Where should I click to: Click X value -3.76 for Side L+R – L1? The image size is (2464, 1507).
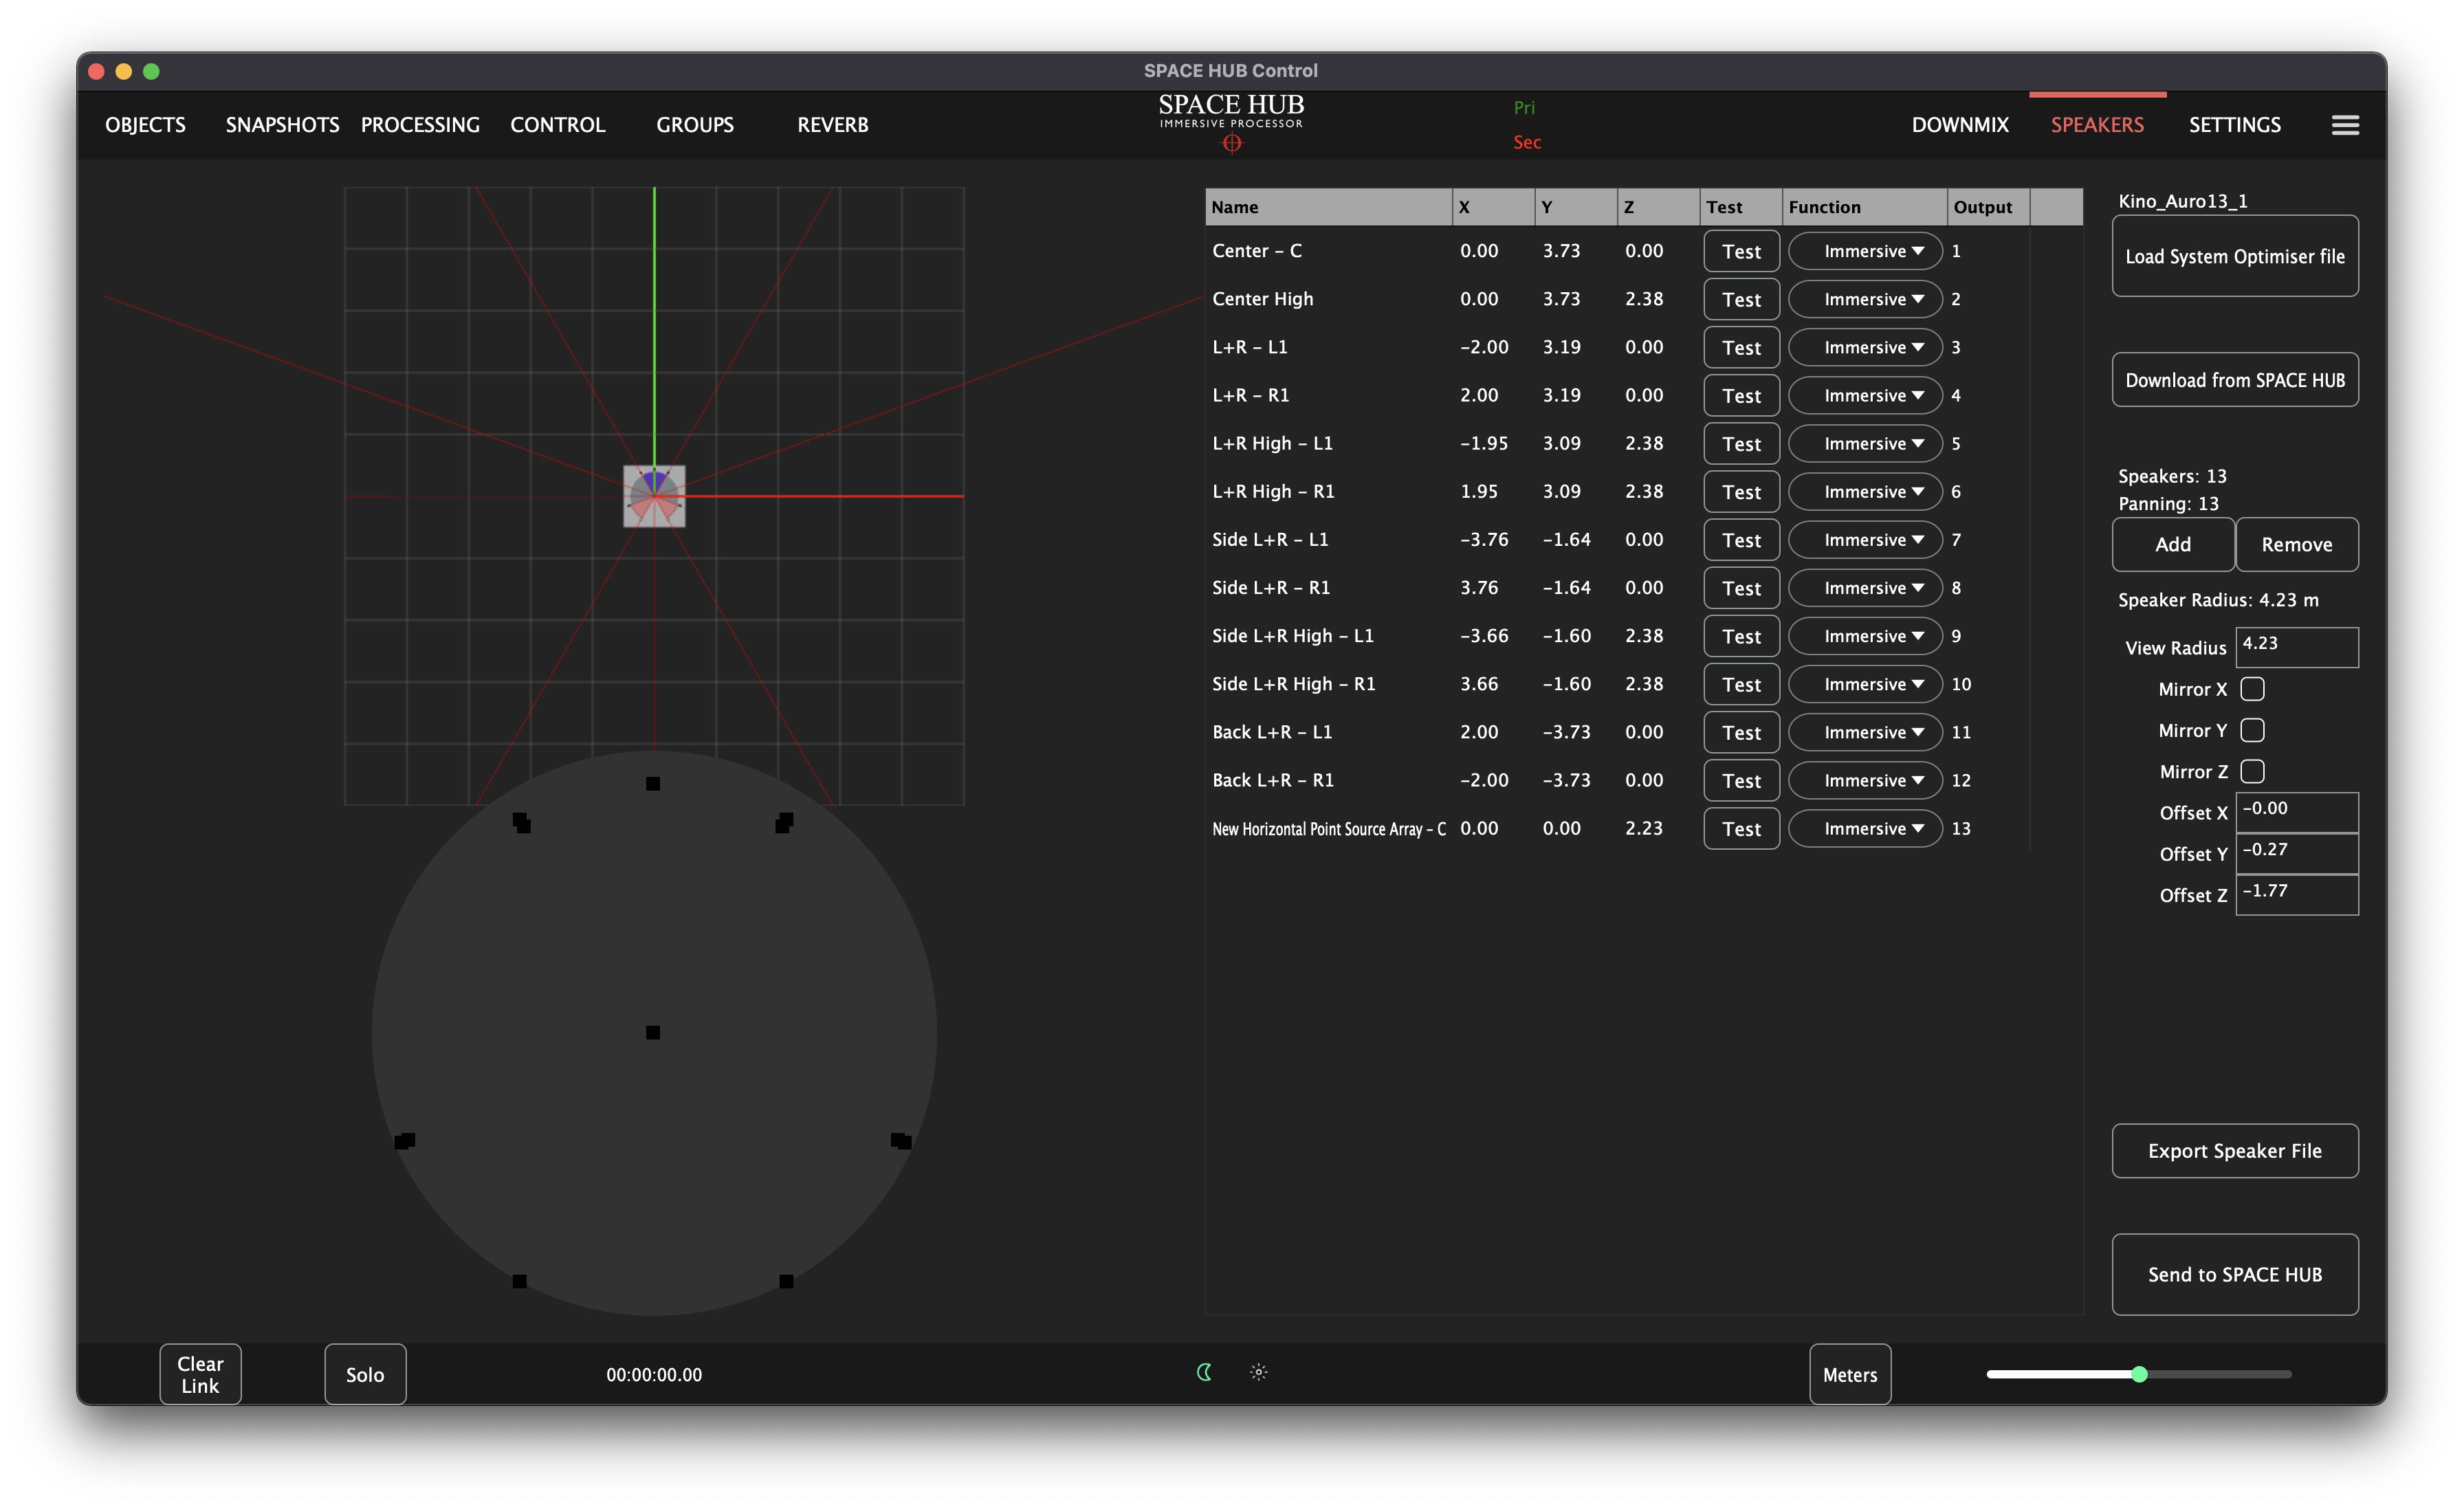point(1484,540)
